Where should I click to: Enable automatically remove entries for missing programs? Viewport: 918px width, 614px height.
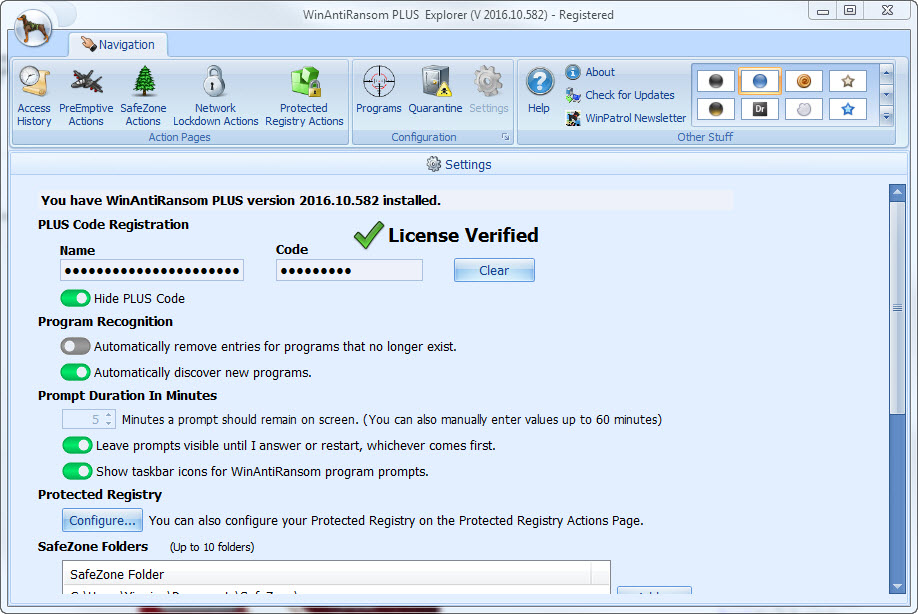[x=75, y=346]
